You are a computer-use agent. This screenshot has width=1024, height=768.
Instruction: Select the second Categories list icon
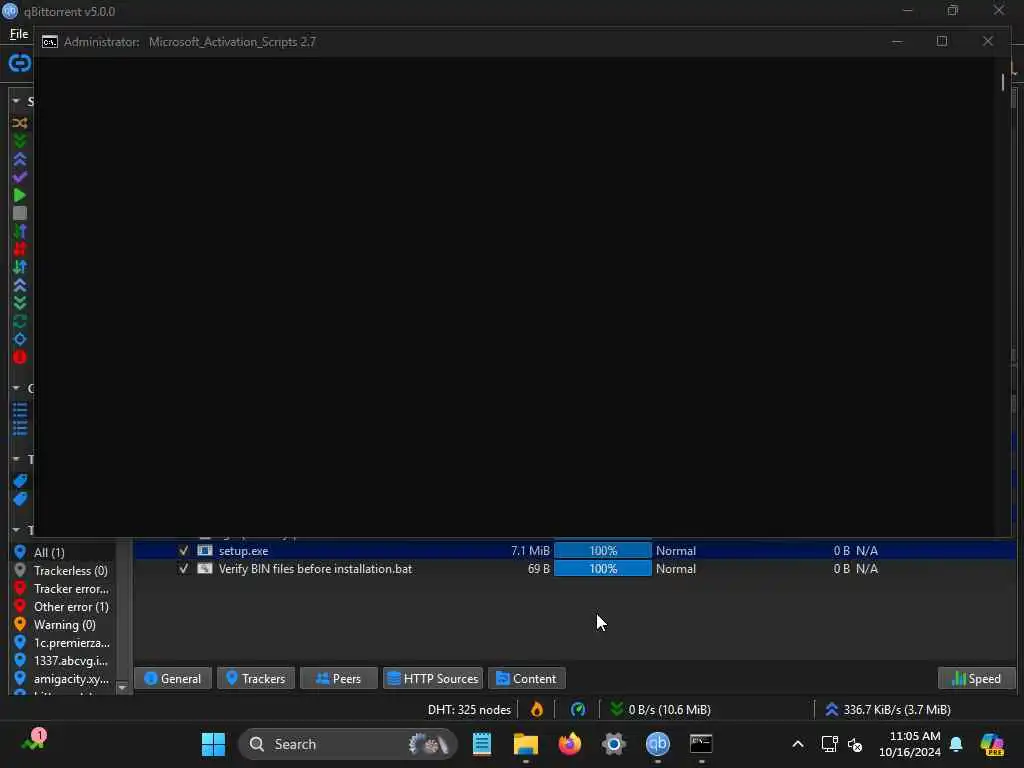click(20, 428)
